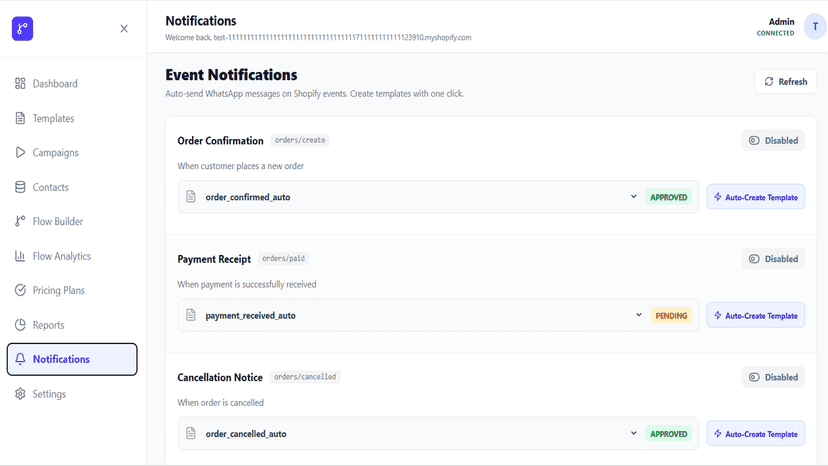The height and width of the screenshot is (466, 828).
Task: Click the Flow Analytics bar chart icon
Action: [x=20, y=256]
